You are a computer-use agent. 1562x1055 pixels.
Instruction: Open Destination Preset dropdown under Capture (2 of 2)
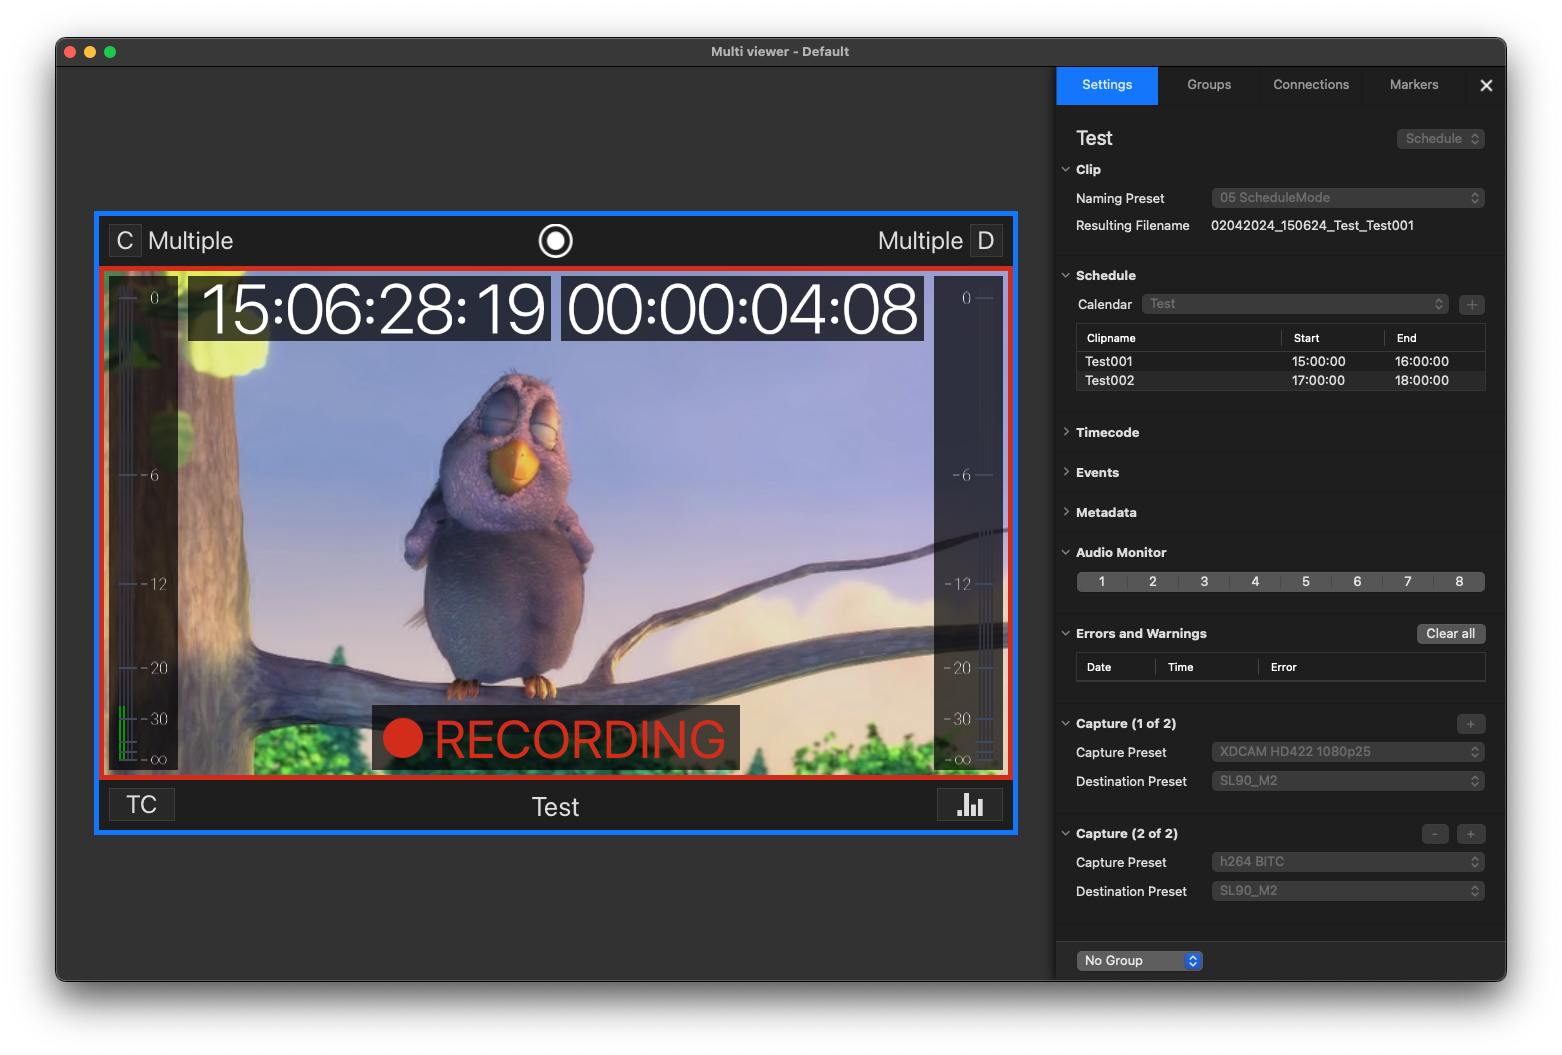click(1348, 891)
